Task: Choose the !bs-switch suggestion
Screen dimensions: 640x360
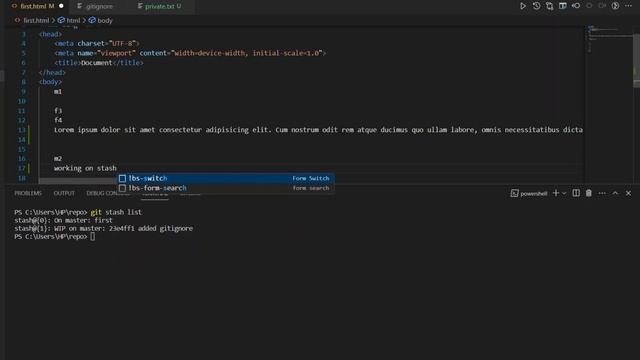Action: [x=226, y=178]
